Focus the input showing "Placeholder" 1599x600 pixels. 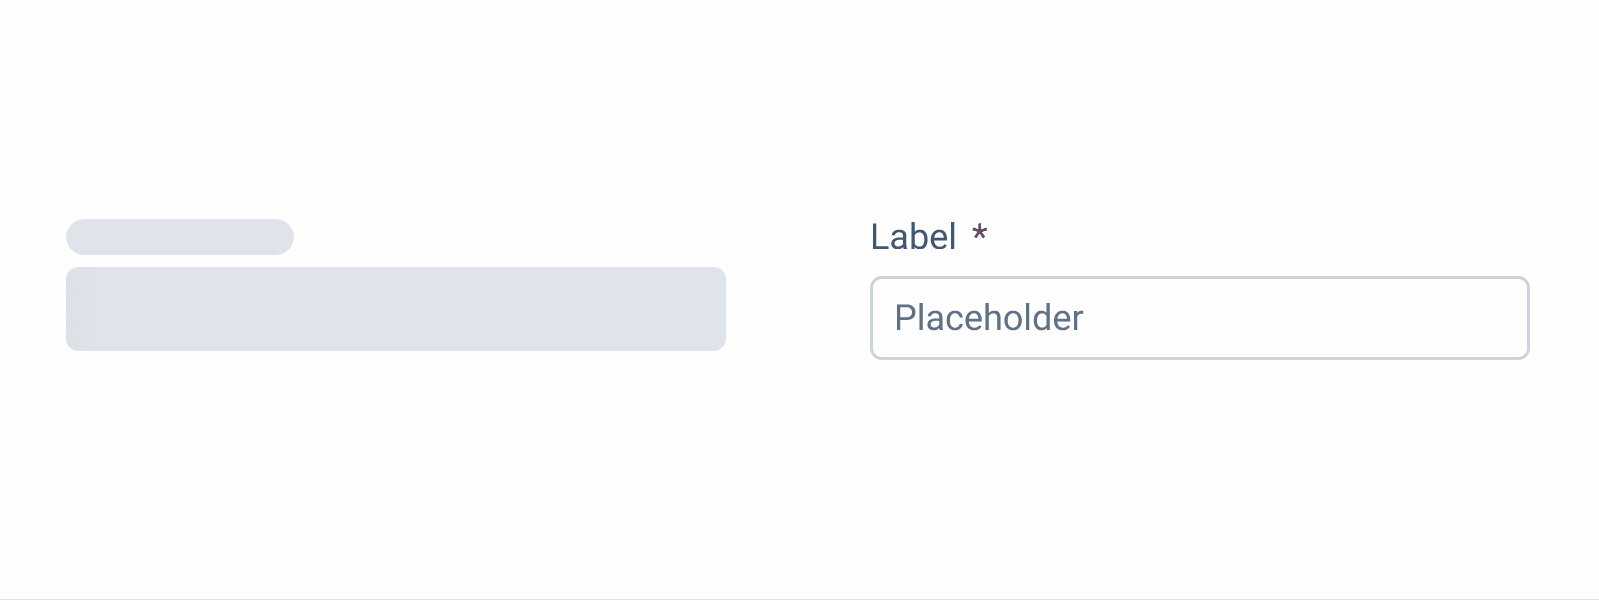tap(1199, 318)
